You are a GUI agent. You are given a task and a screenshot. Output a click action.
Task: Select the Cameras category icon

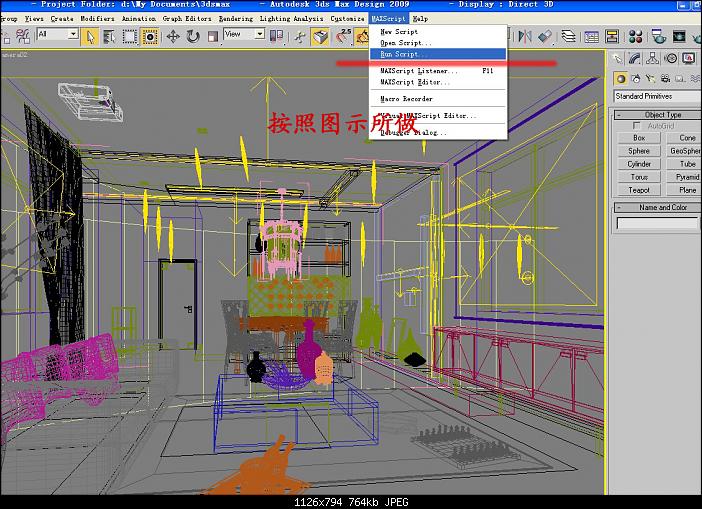665,79
